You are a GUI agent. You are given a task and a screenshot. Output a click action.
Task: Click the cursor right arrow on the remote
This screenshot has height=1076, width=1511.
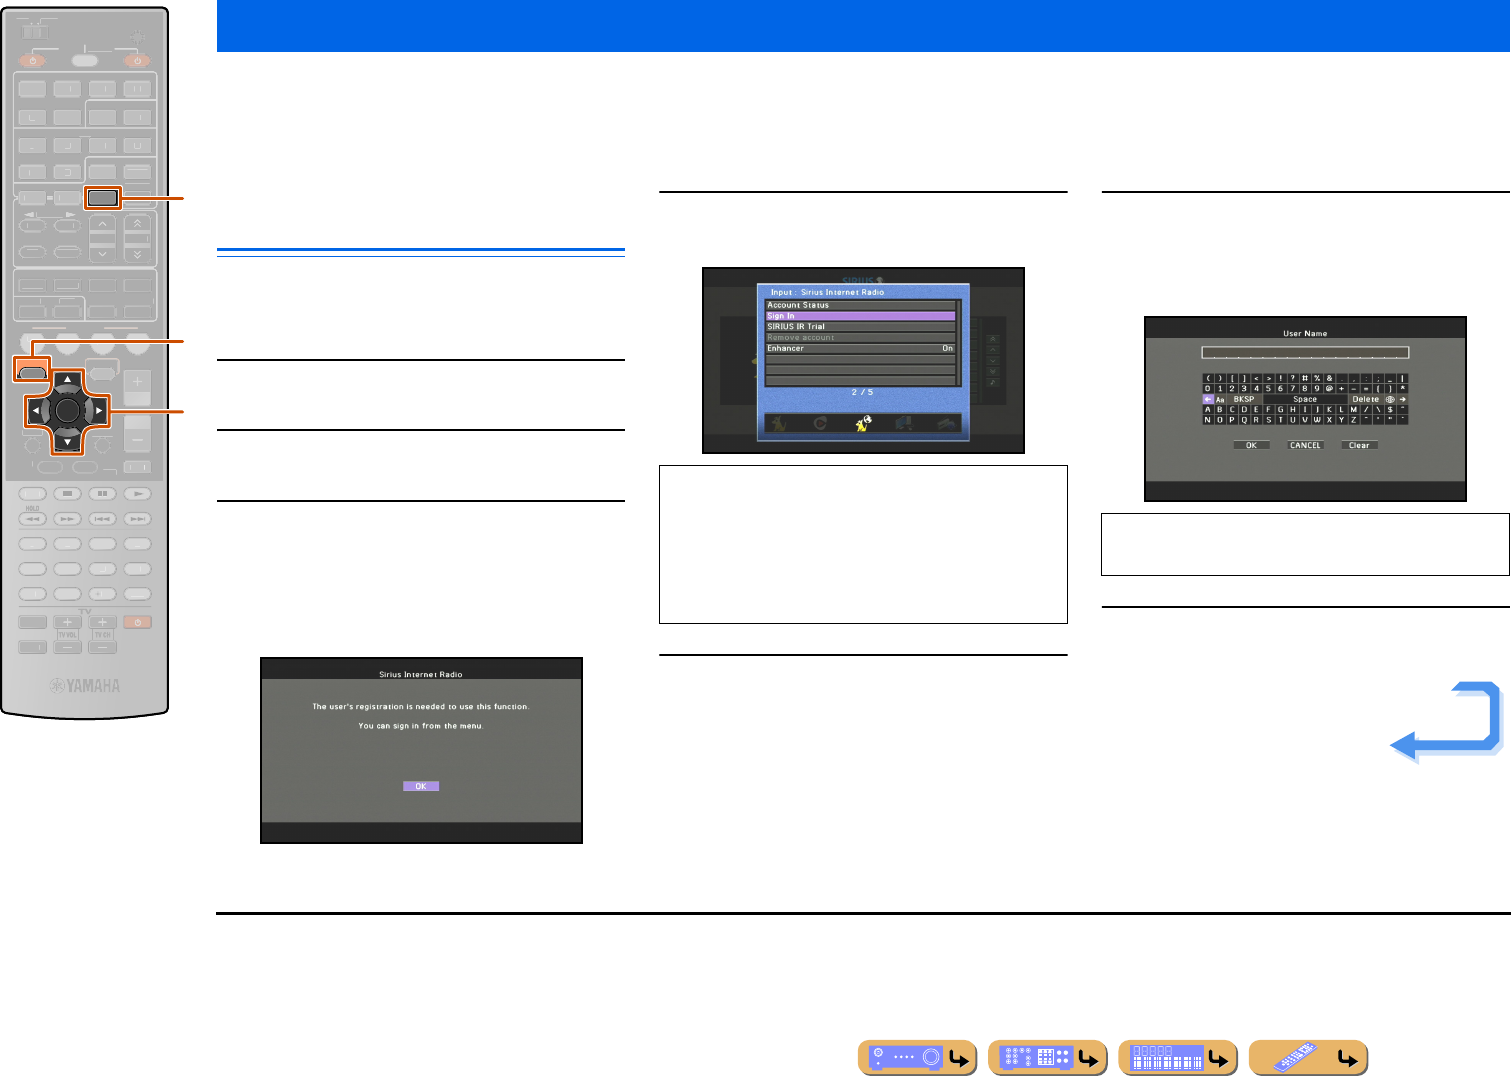coord(99,410)
